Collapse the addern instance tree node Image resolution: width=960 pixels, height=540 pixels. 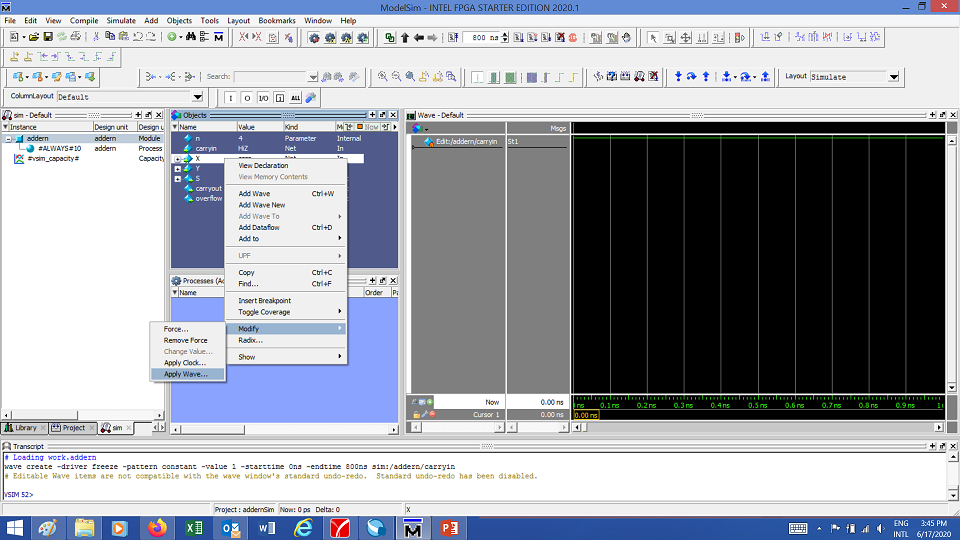(9, 138)
